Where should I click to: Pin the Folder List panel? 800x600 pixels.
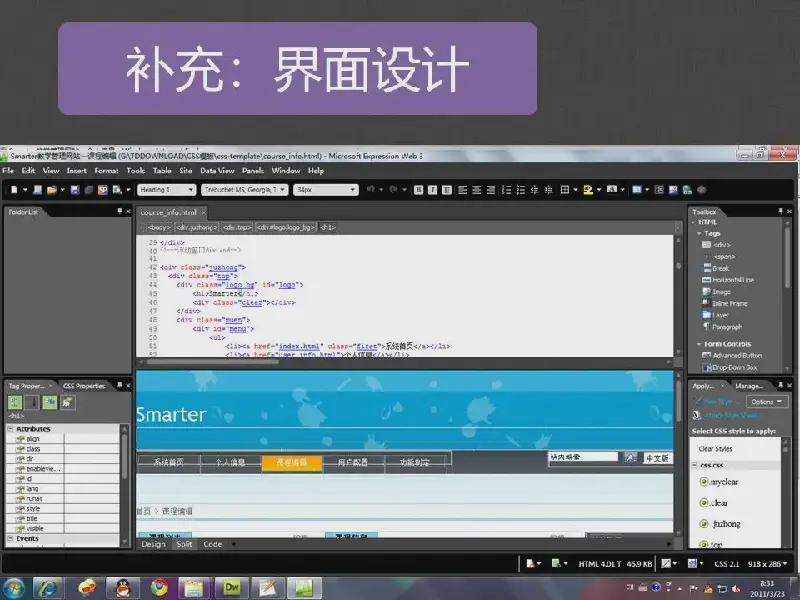pyautogui.click(x=120, y=211)
